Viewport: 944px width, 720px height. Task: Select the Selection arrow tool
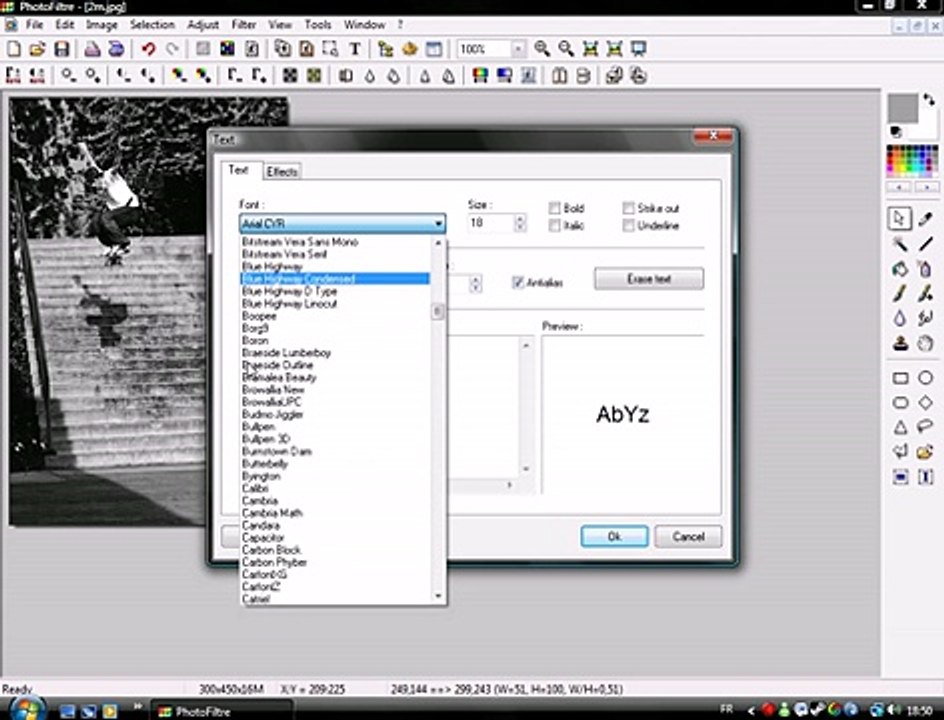click(x=900, y=219)
